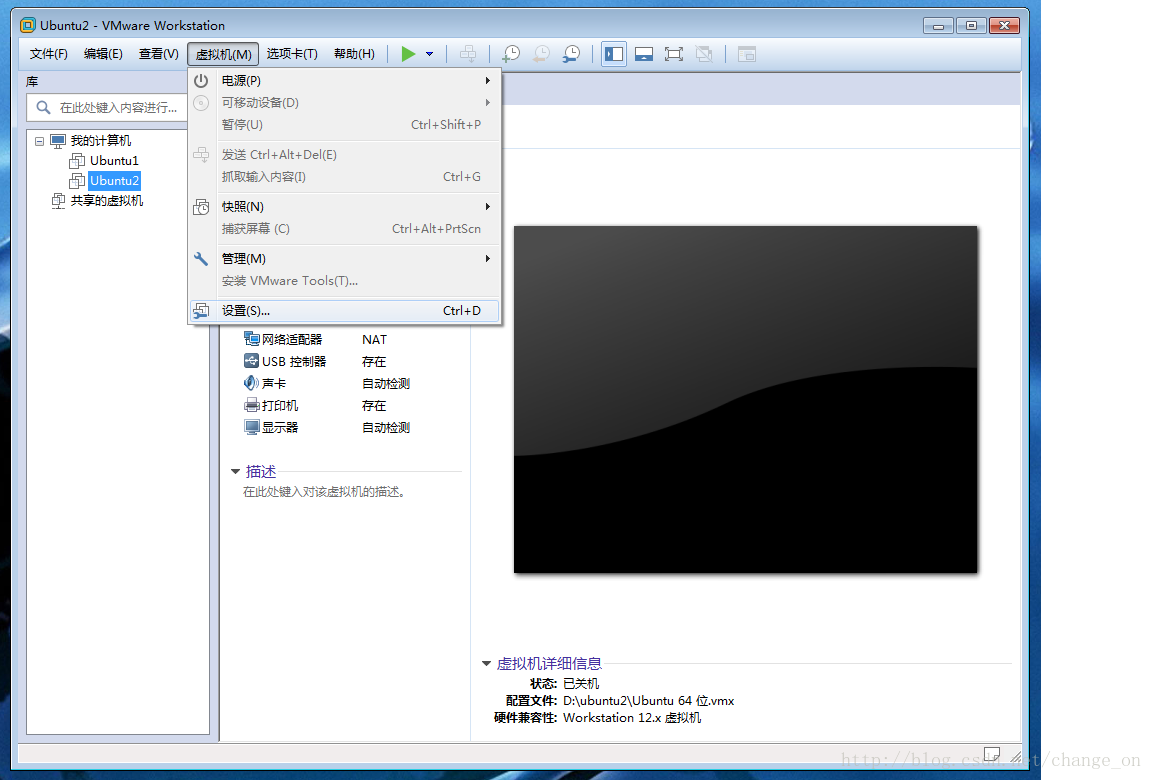
Task: Click the 网络适配器 device row
Action: click(x=327, y=339)
